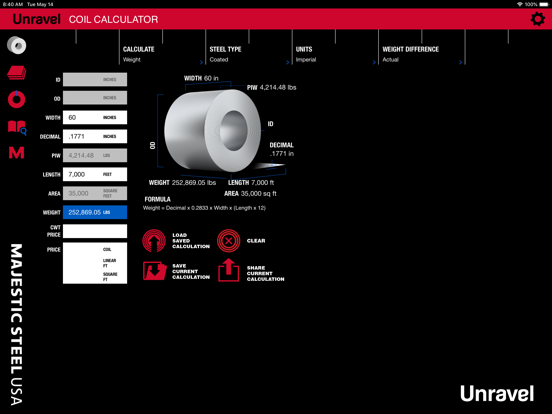Tap the Clear label

coord(256,241)
